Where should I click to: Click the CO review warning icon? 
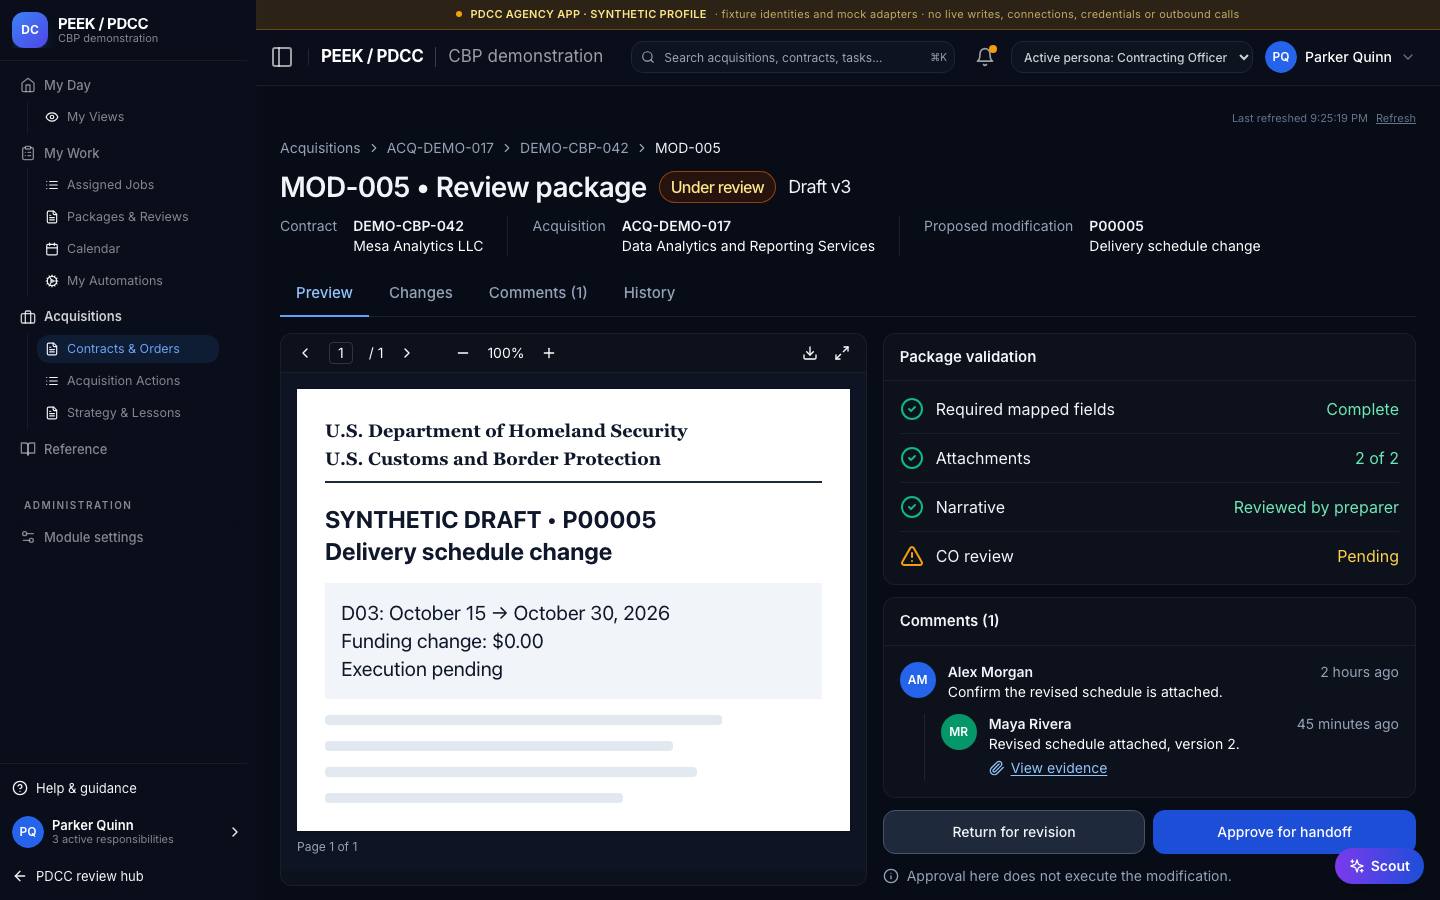click(x=912, y=556)
